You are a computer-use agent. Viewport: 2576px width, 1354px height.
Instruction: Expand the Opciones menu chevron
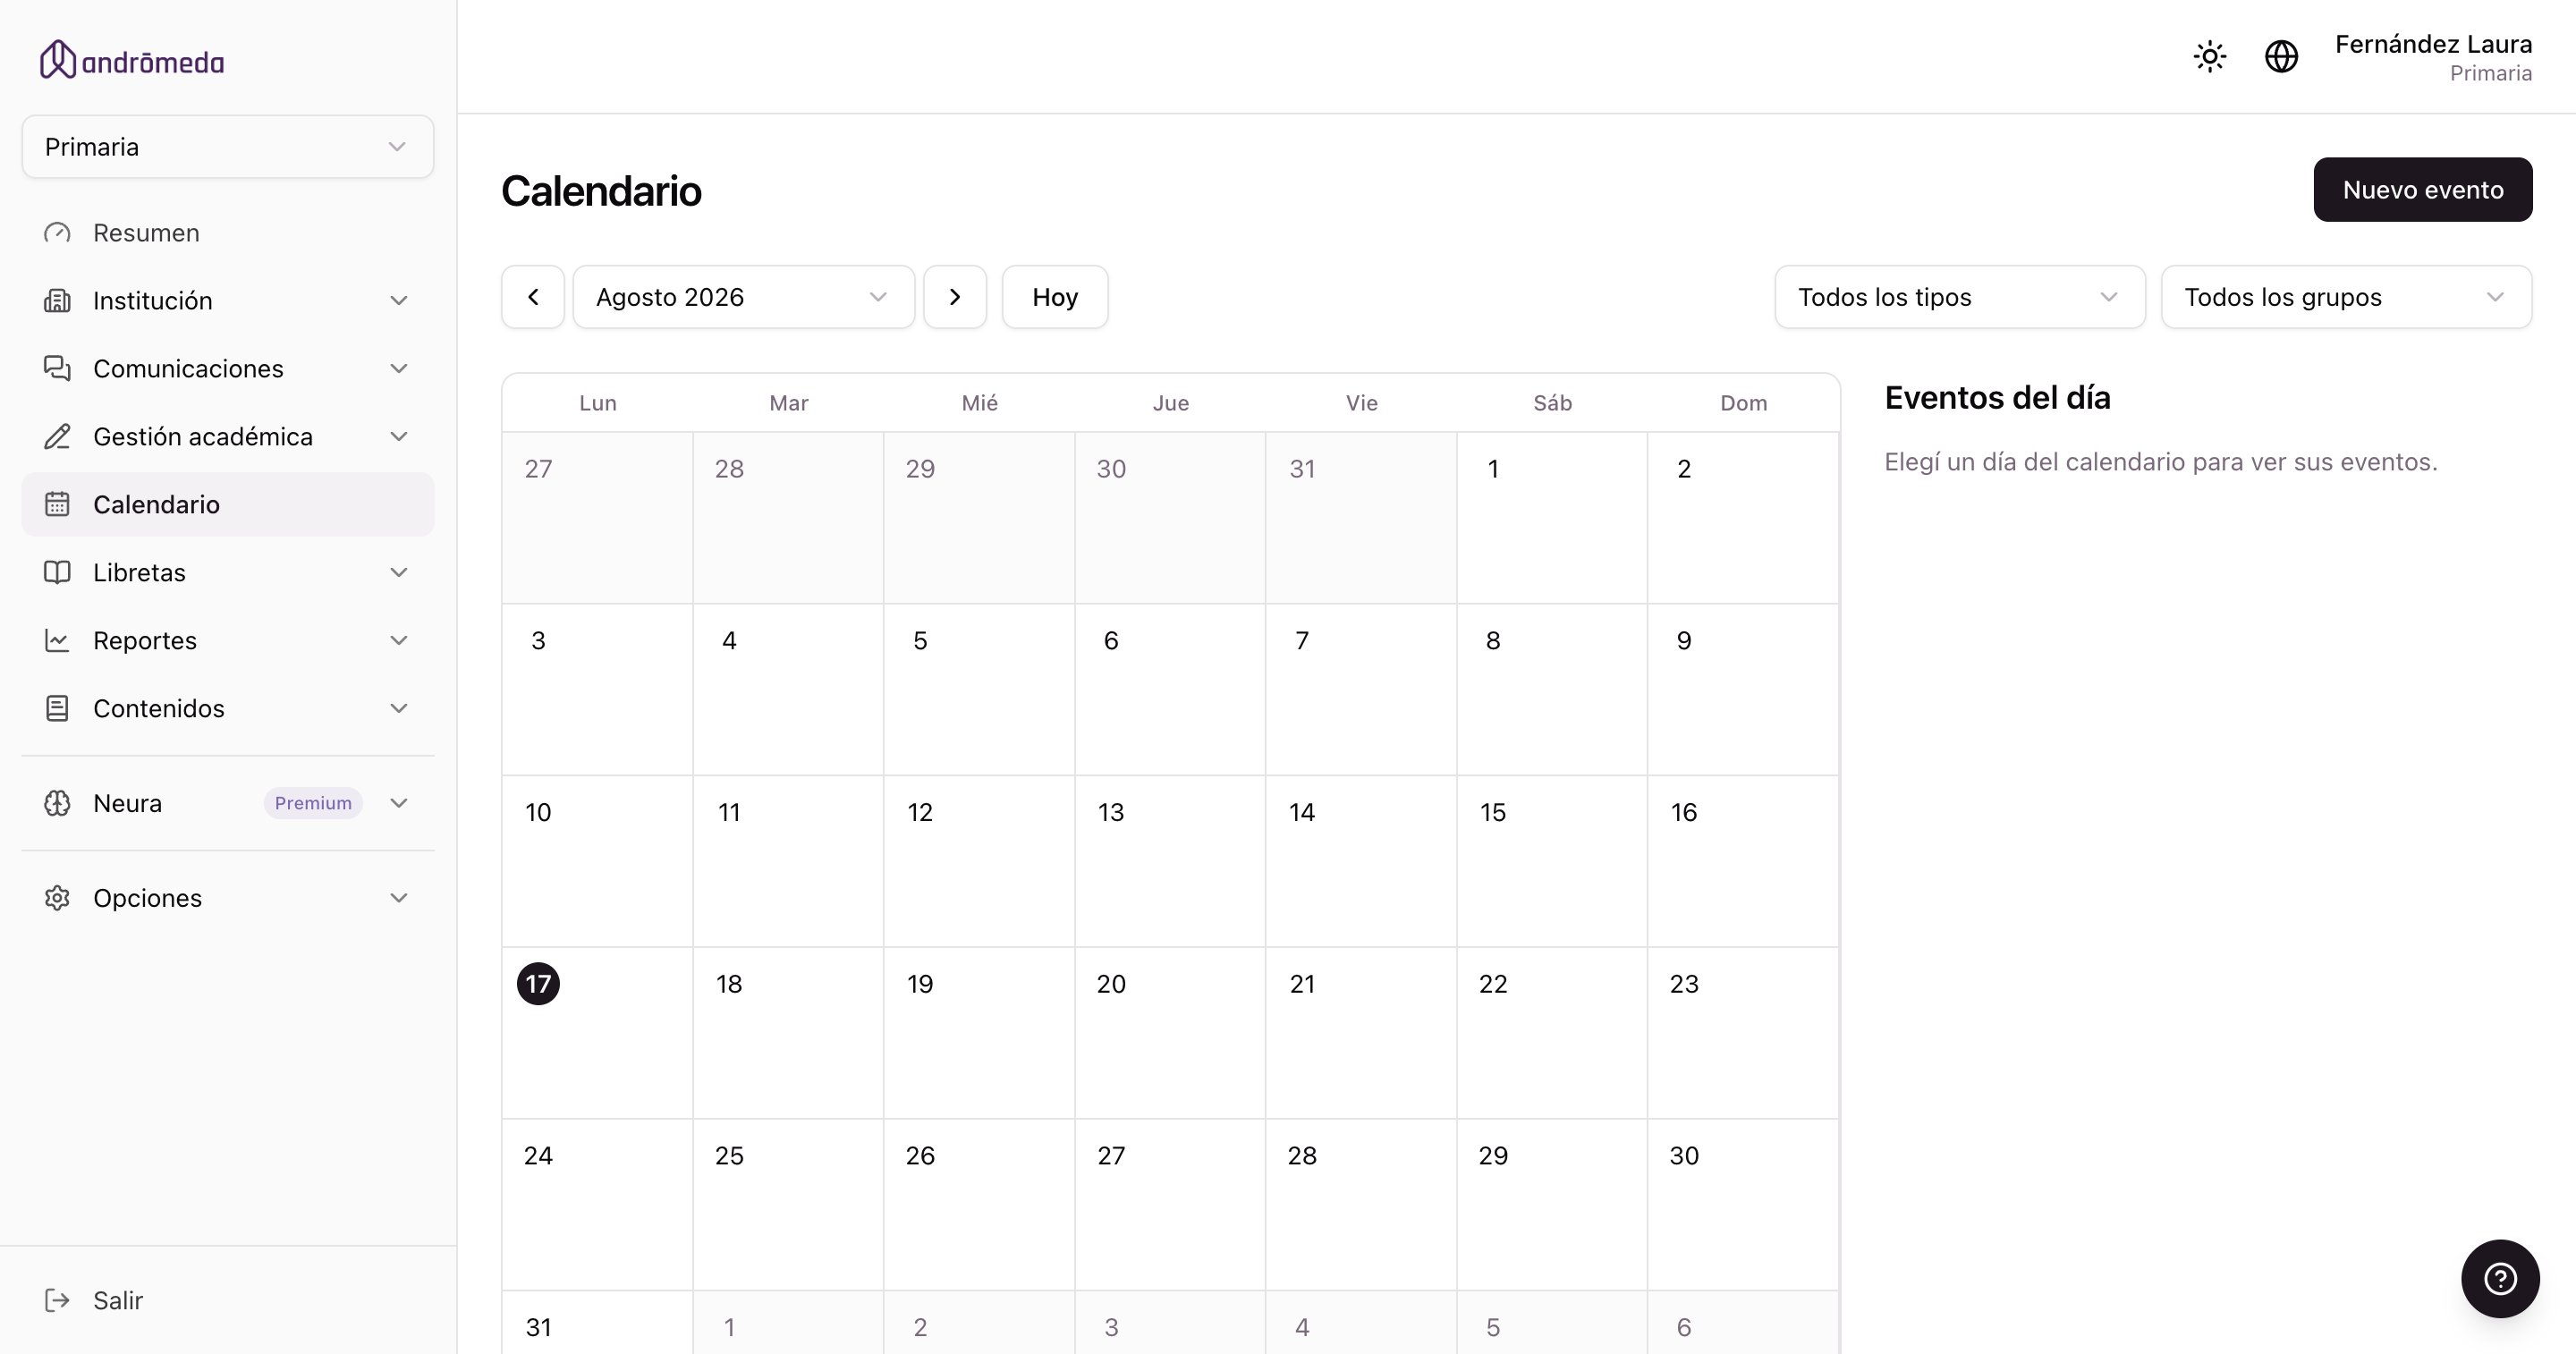[399, 898]
